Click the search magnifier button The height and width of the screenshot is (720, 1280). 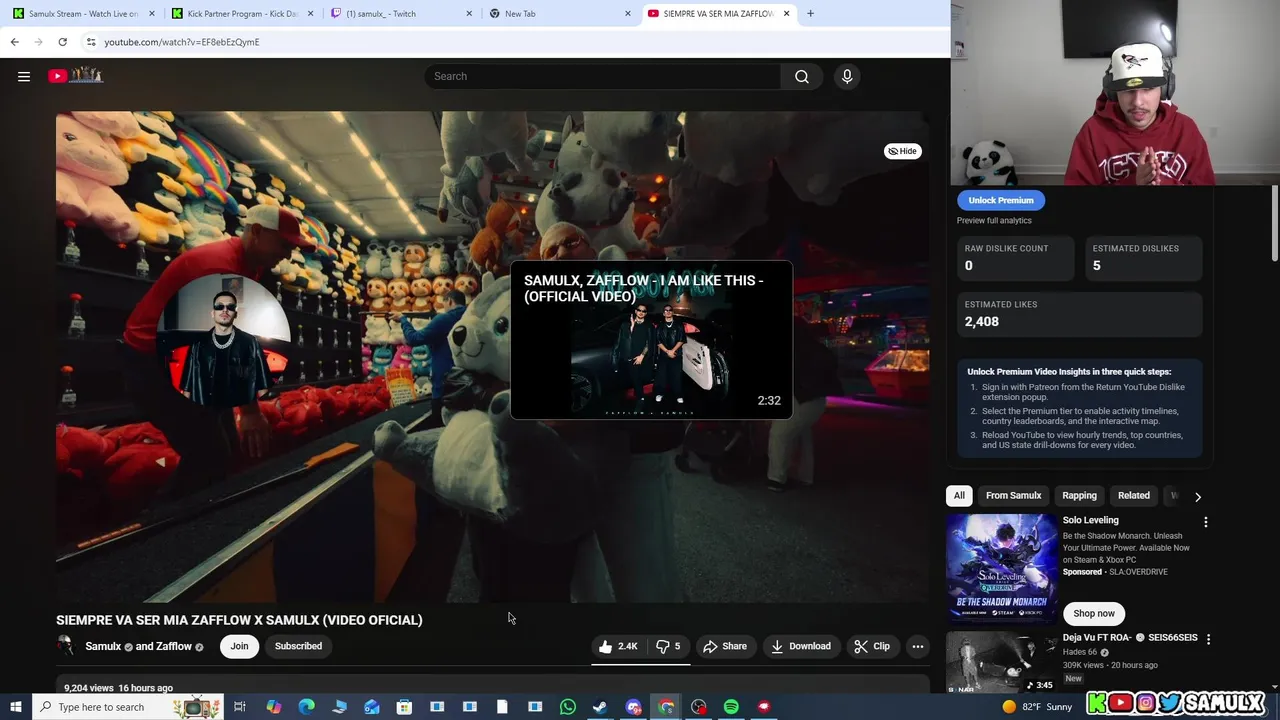point(802,76)
